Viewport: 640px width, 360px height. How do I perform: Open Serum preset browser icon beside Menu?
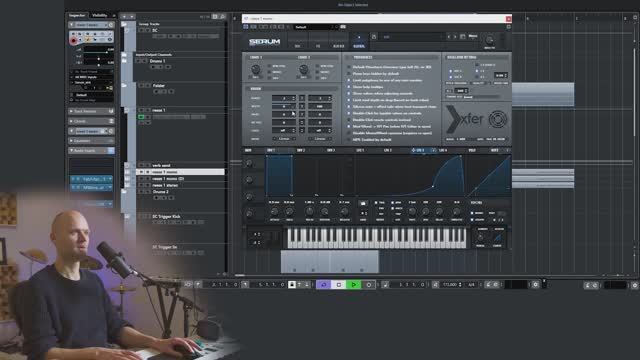click(462, 37)
